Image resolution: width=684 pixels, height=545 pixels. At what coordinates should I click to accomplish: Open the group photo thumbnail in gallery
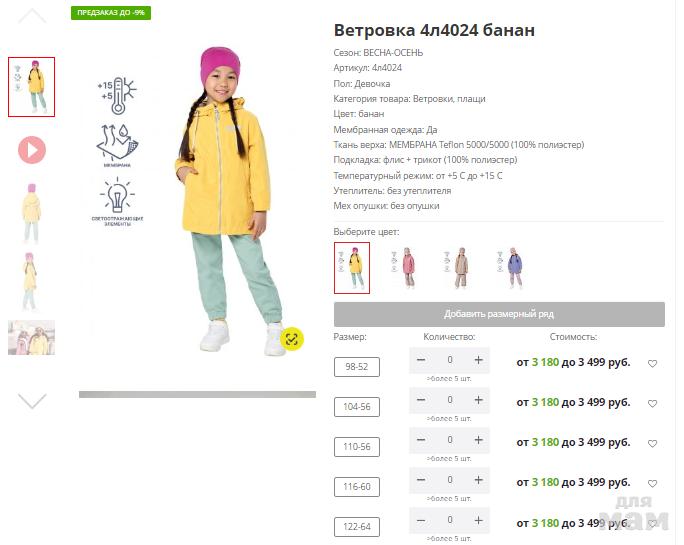pos(31,337)
